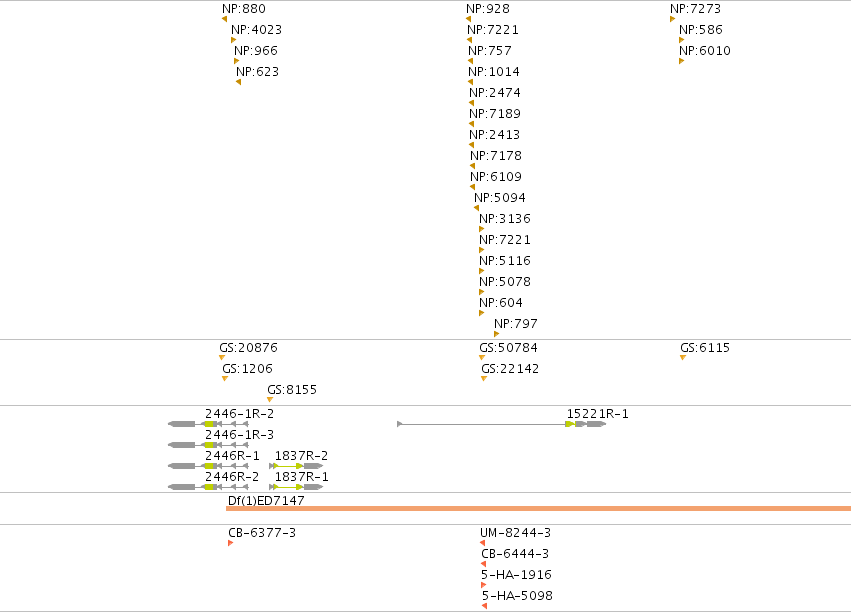
Task: Click the arrow marker beneath NP:623
Action: (238, 82)
